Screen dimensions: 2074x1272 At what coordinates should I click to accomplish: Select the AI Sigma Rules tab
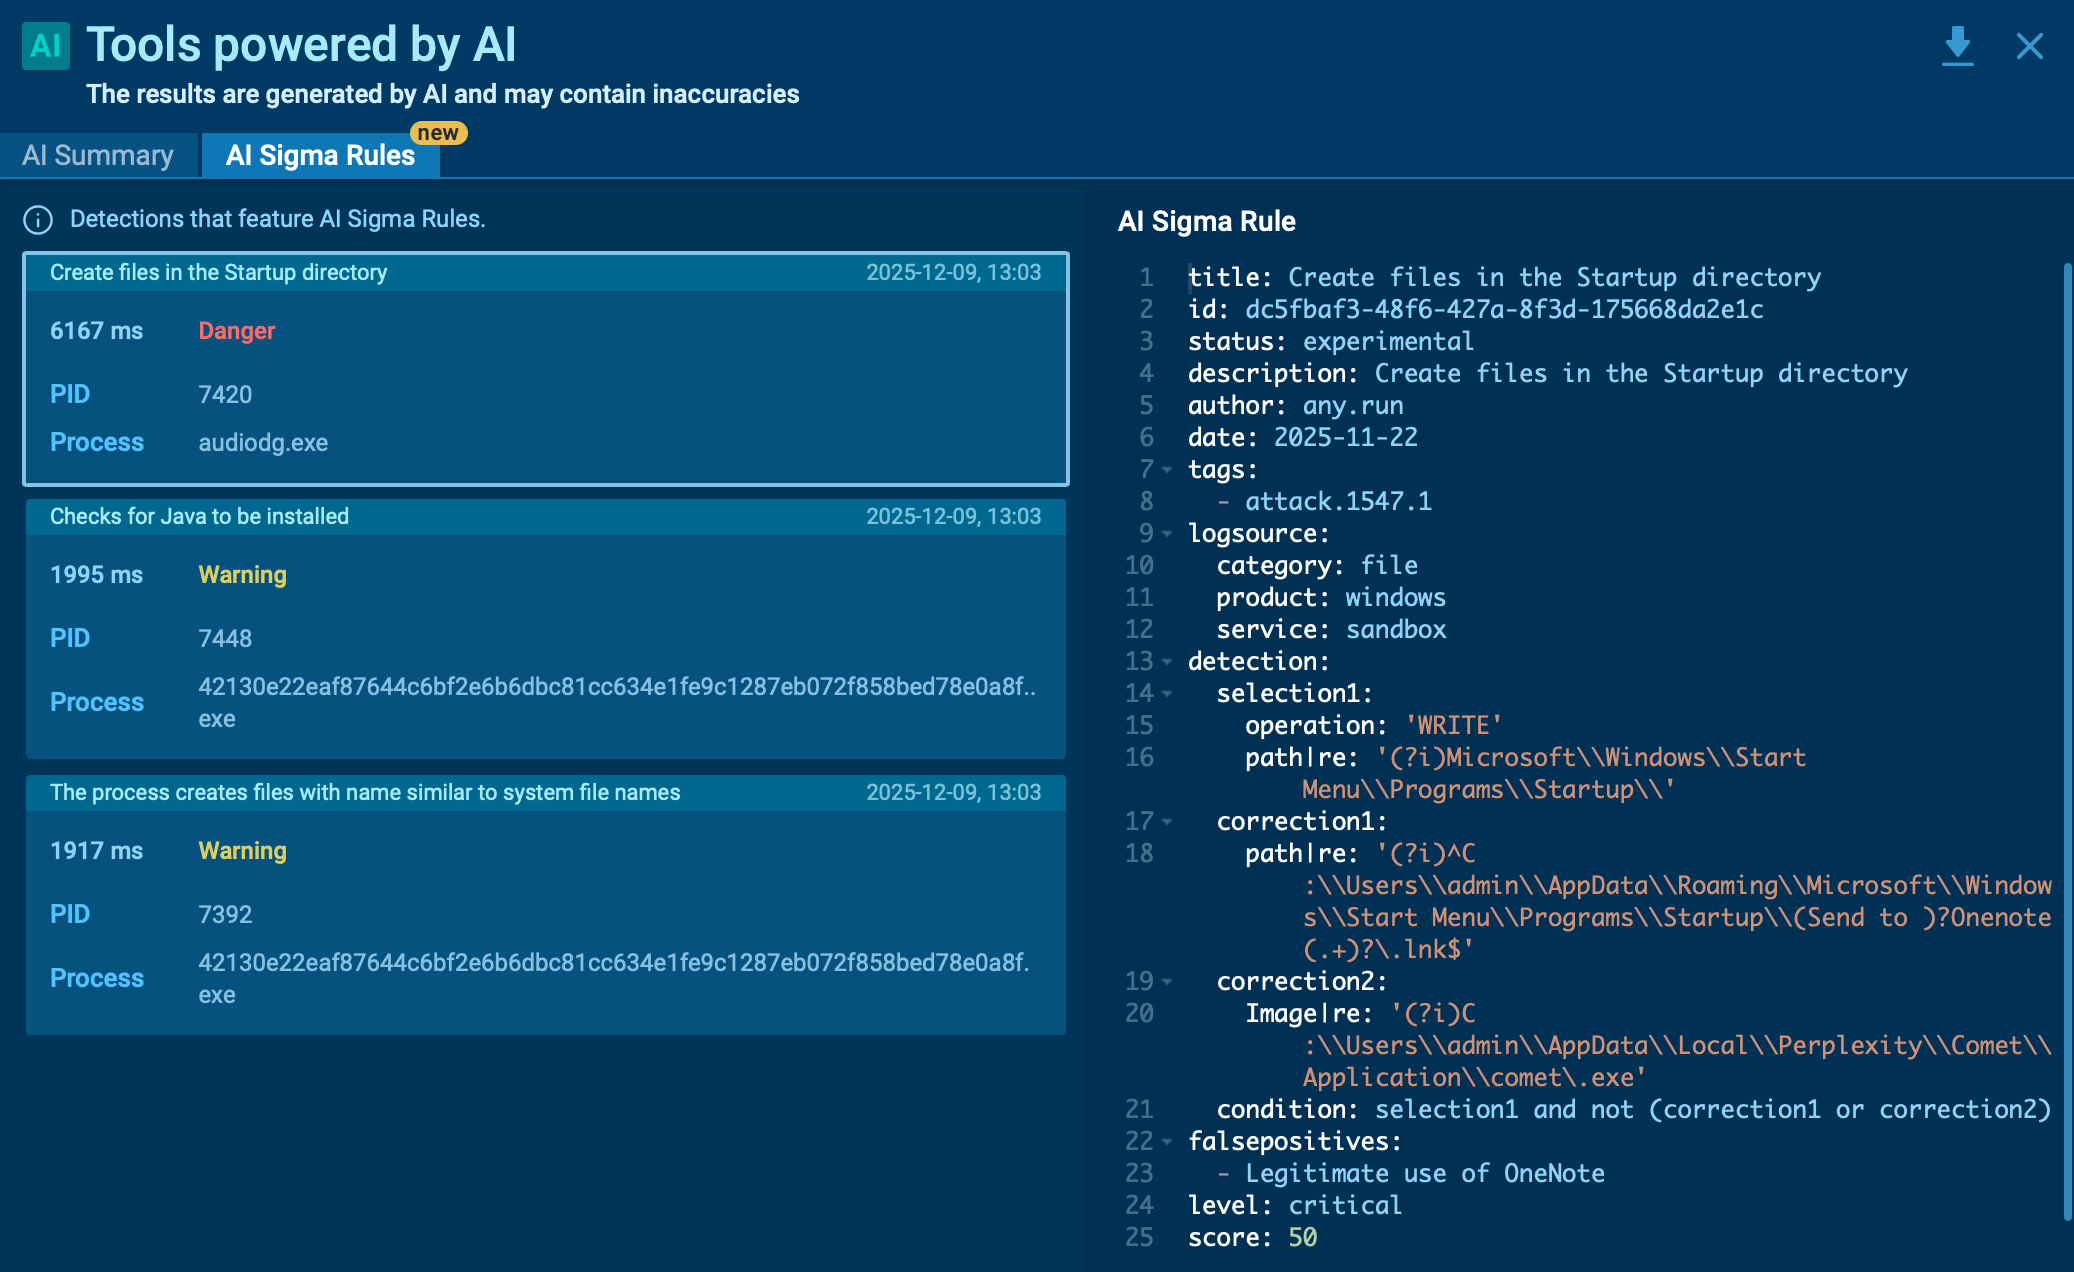320,156
